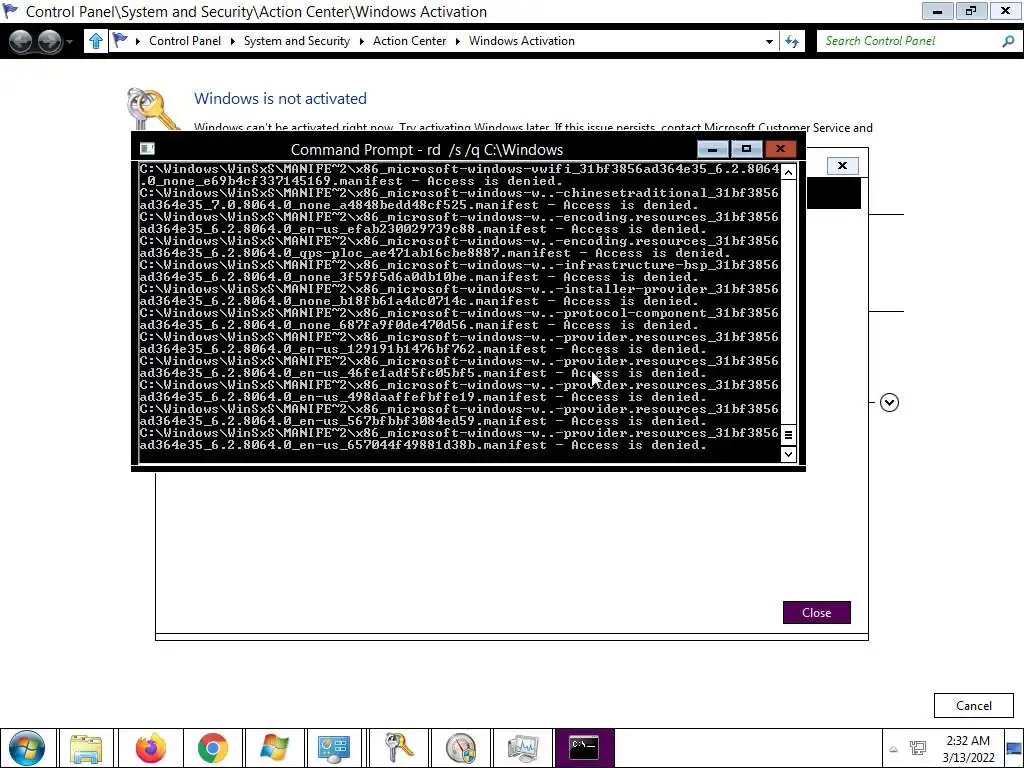Go back with the Back arrow
The image size is (1024, 768).
[x=21, y=41]
